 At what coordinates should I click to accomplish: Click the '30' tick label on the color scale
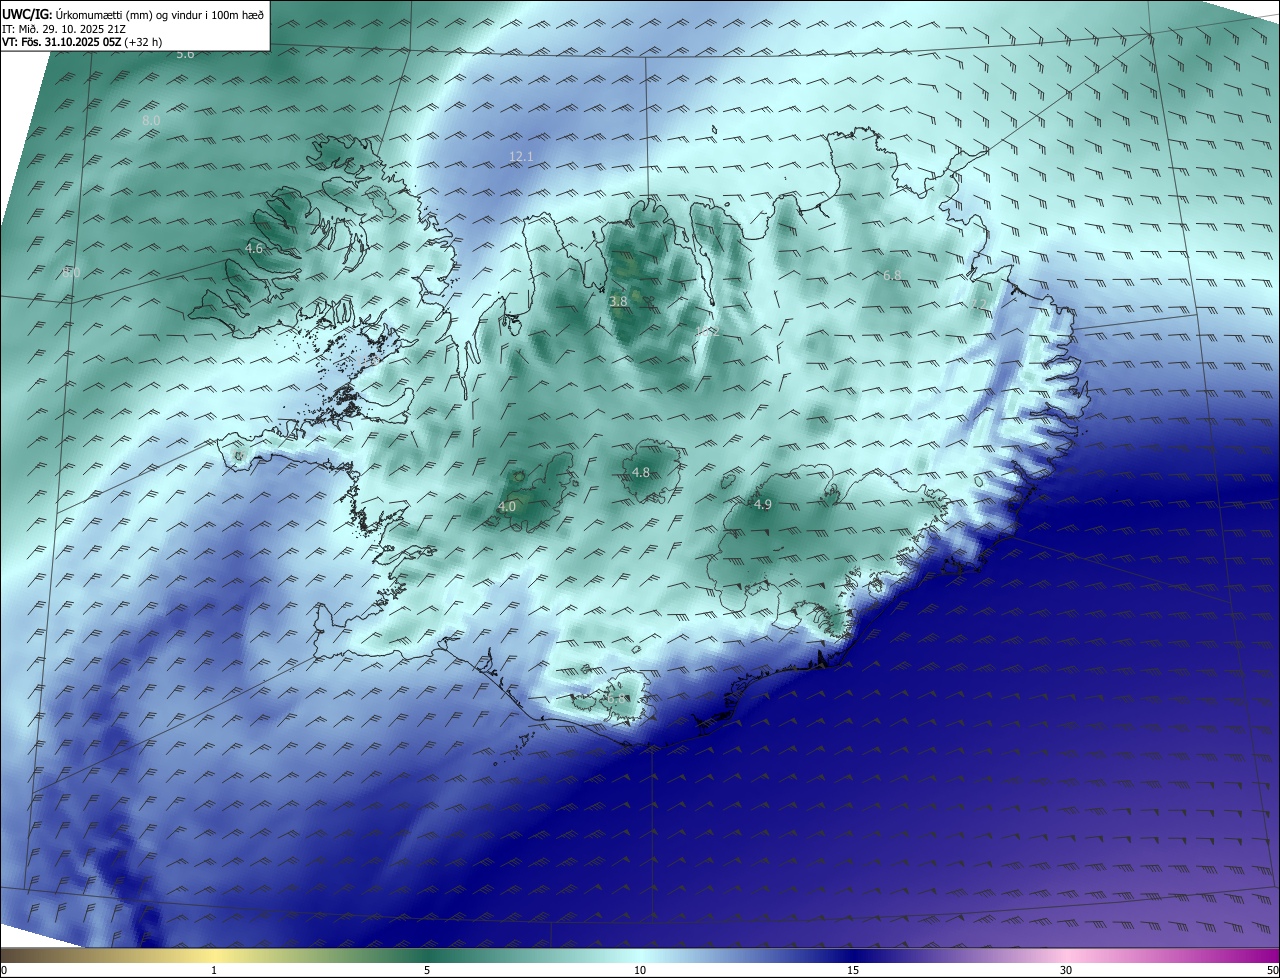pos(1066,970)
